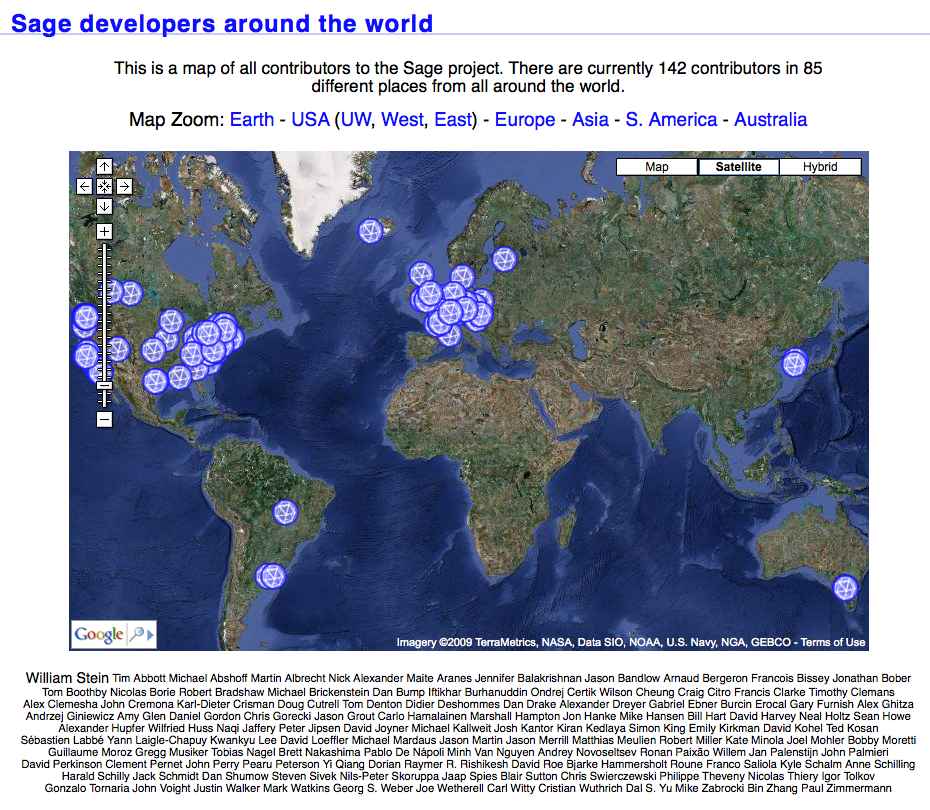Screen dimensions: 930x810
Task: Select the Satellite map view
Action: click(738, 167)
